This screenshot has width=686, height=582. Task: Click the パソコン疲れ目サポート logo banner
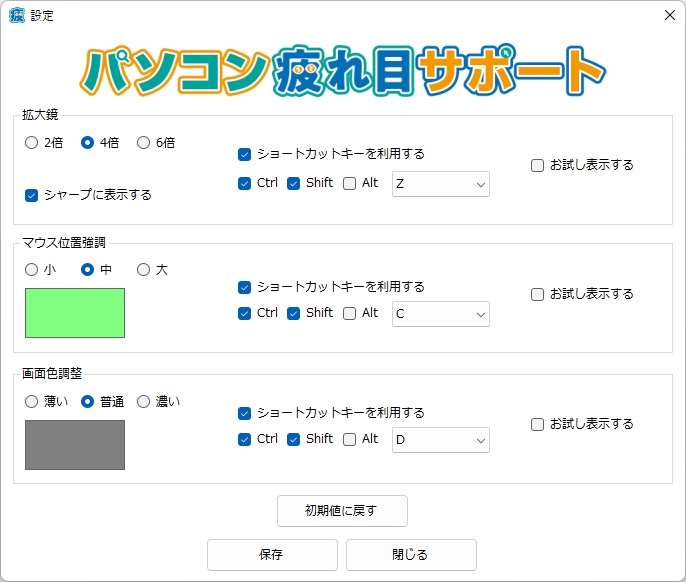pos(343,68)
